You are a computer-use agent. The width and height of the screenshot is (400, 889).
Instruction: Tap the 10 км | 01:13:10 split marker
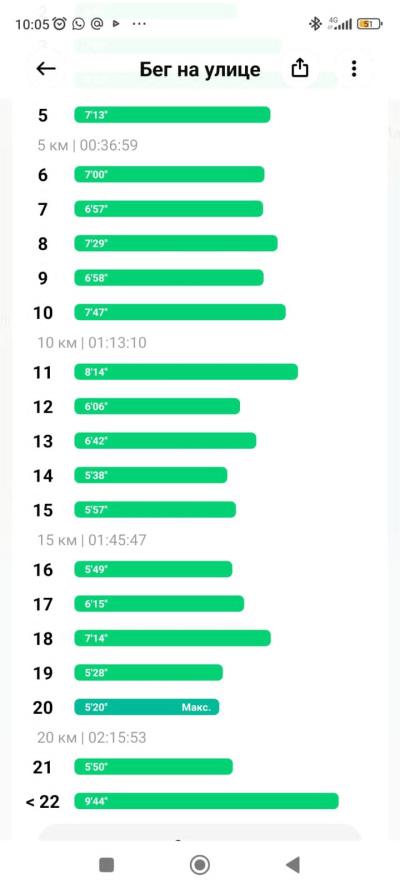tap(92, 342)
